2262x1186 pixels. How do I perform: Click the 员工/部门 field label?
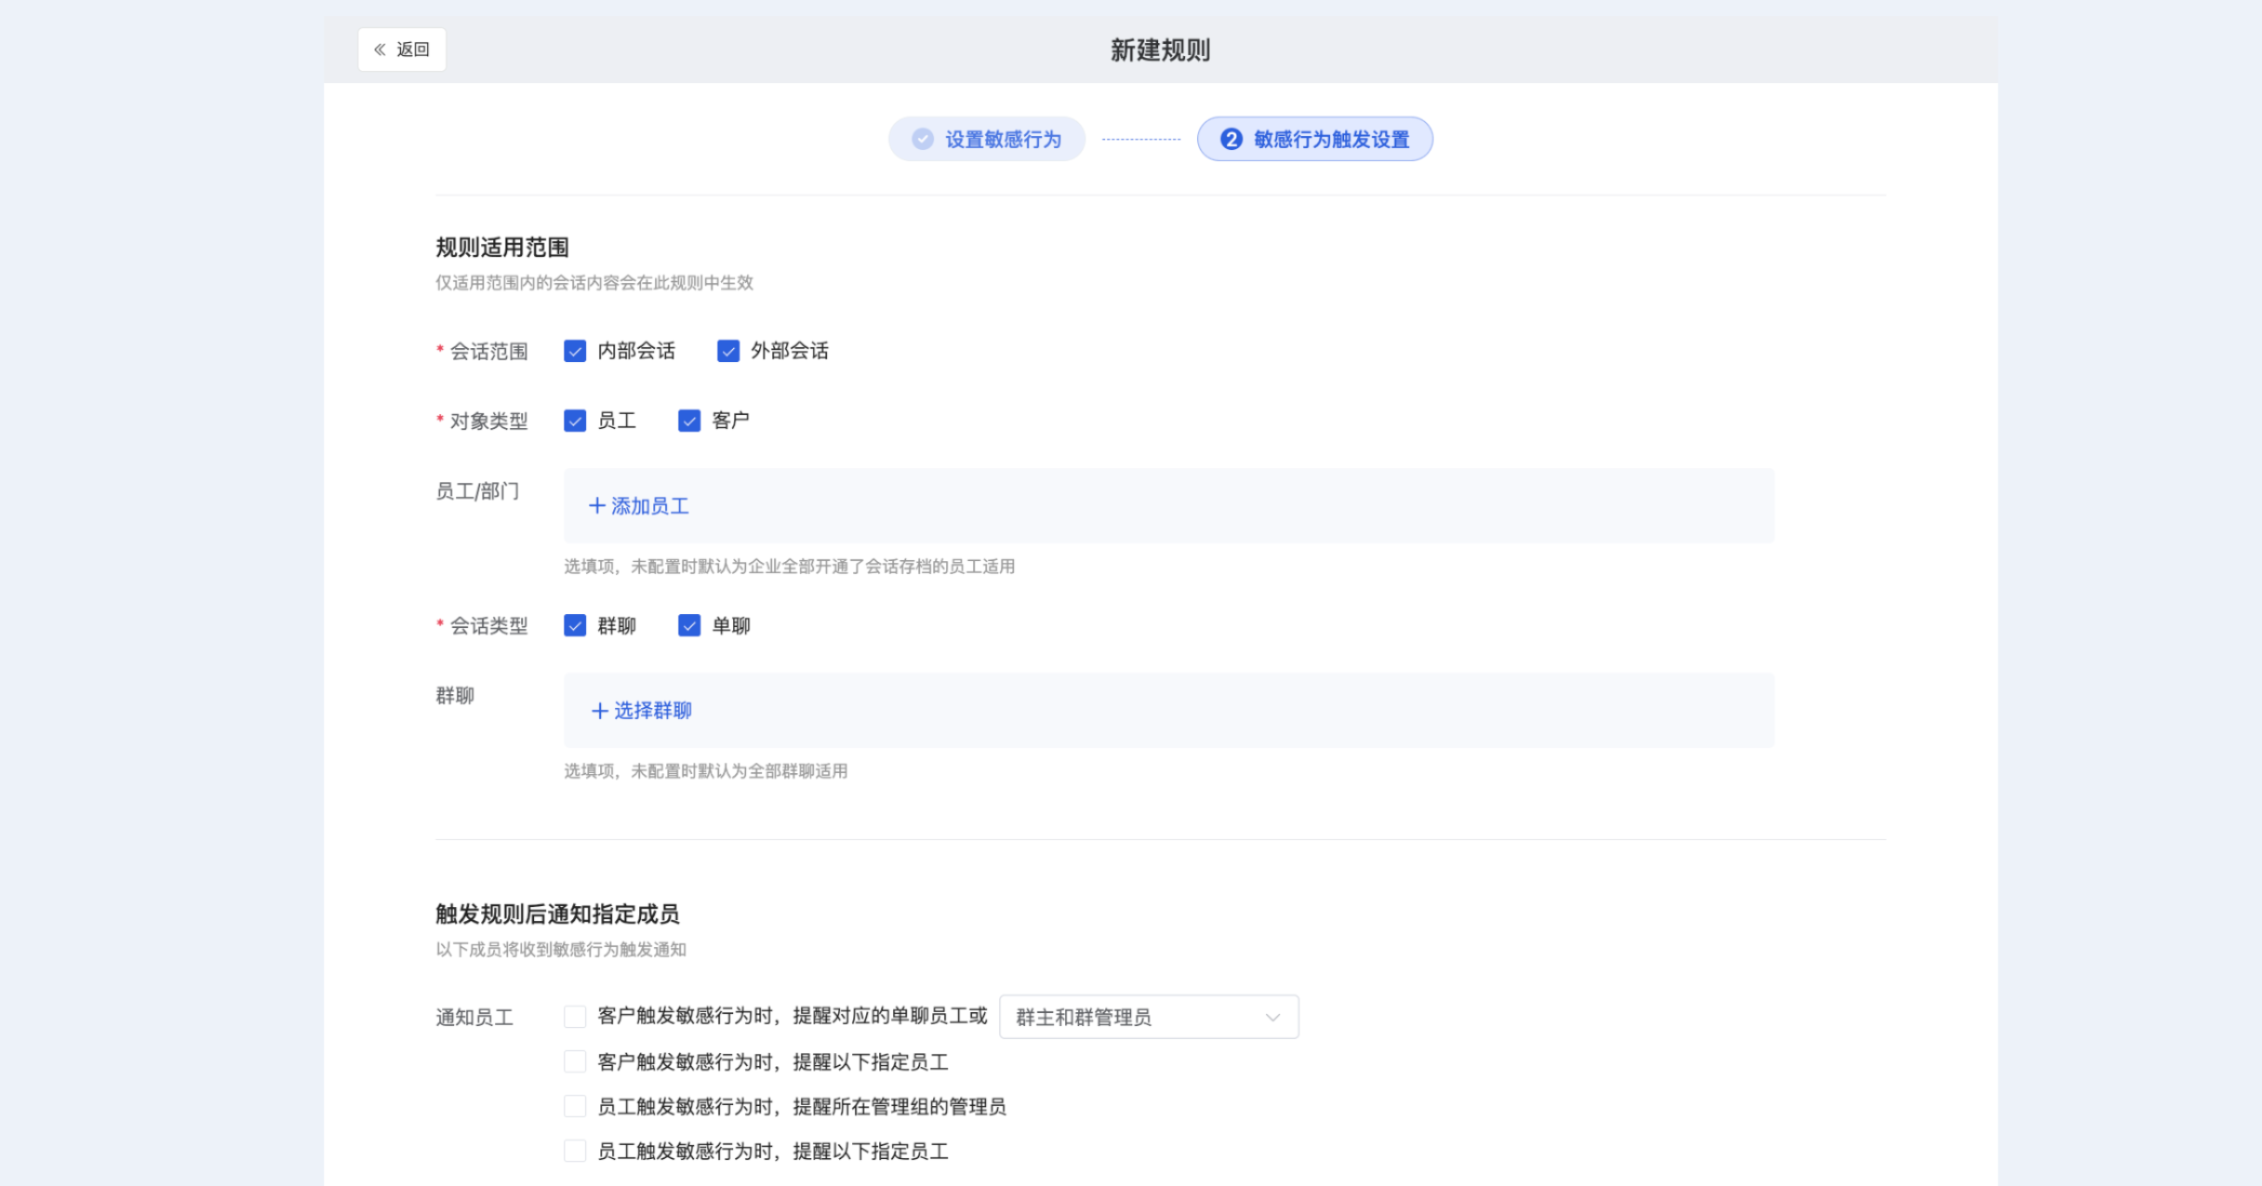pyautogui.click(x=477, y=491)
